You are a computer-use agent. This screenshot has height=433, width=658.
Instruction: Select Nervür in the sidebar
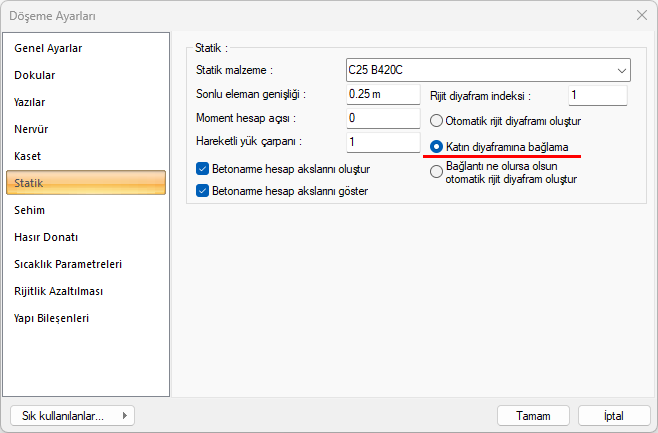(31, 129)
